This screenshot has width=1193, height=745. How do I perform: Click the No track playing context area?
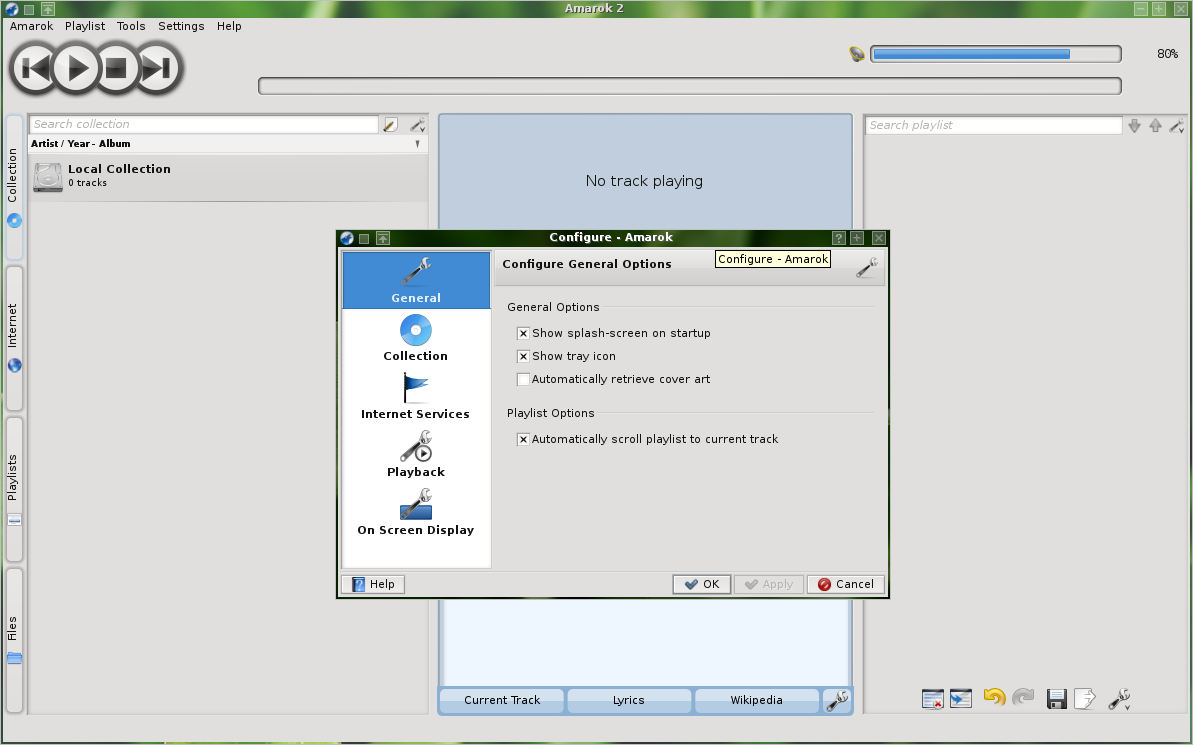(x=645, y=180)
